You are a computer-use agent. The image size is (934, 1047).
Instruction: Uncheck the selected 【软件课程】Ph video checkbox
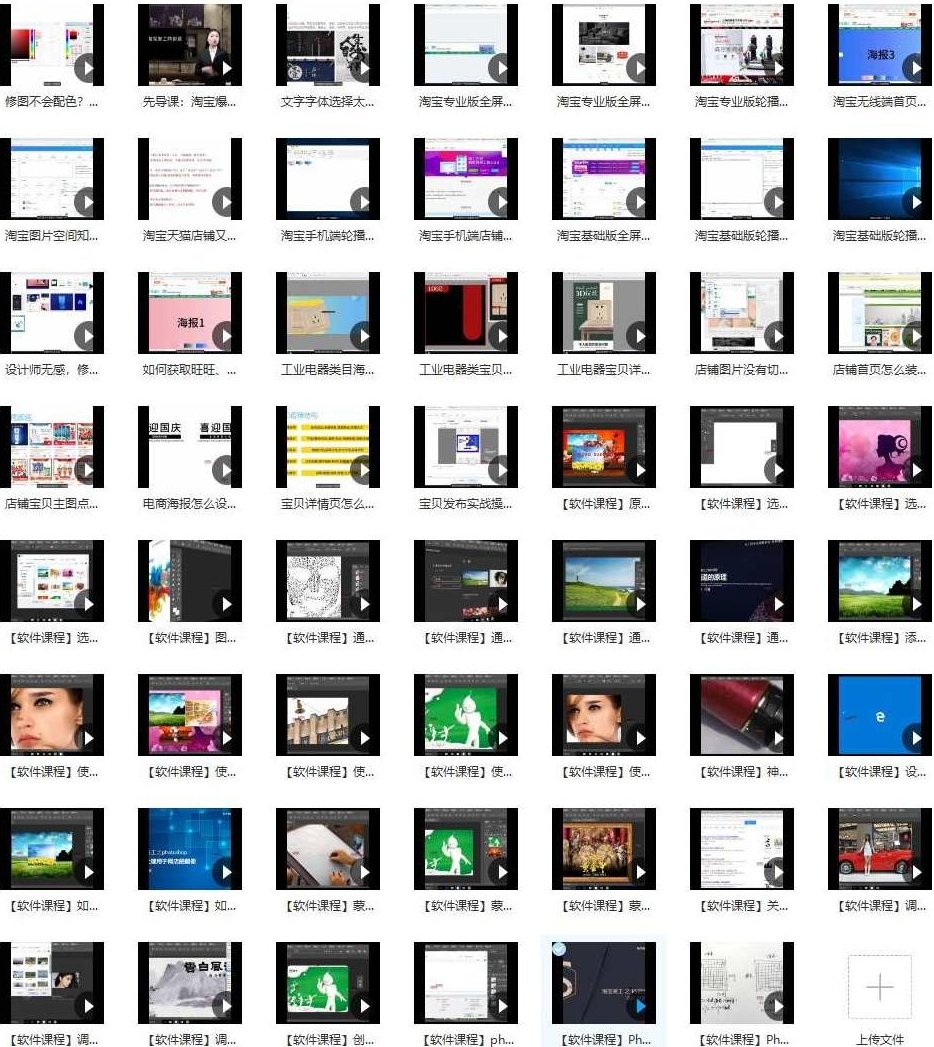coord(559,949)
